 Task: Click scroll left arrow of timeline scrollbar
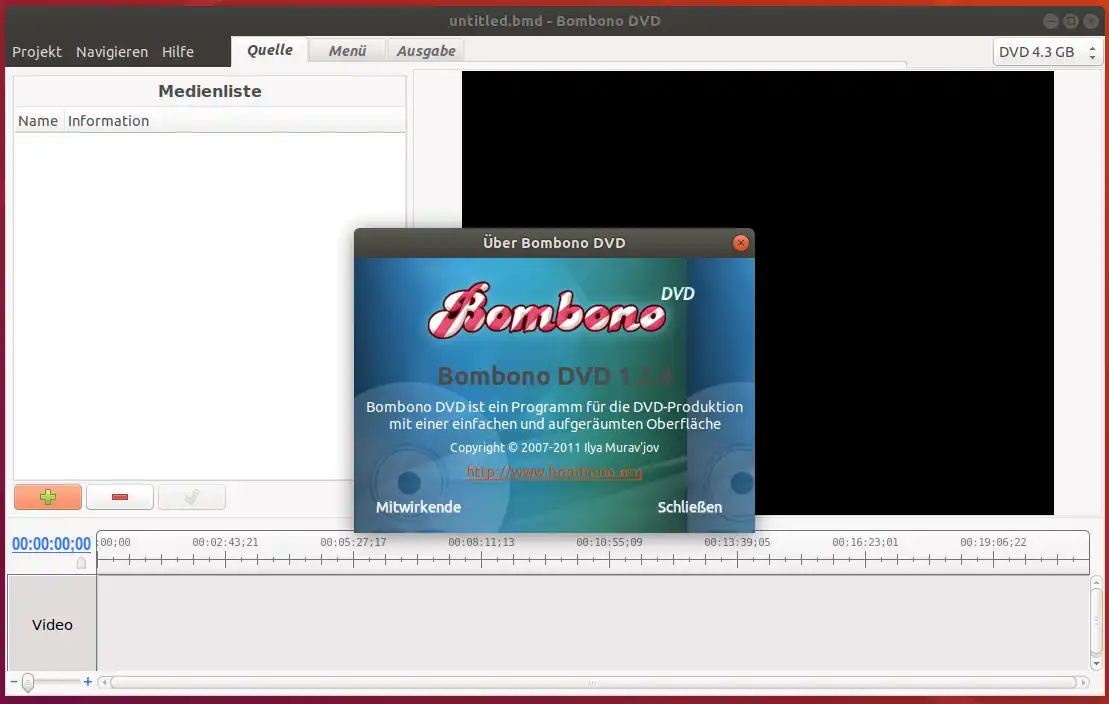pyautogui.click(x=104, y=683)
